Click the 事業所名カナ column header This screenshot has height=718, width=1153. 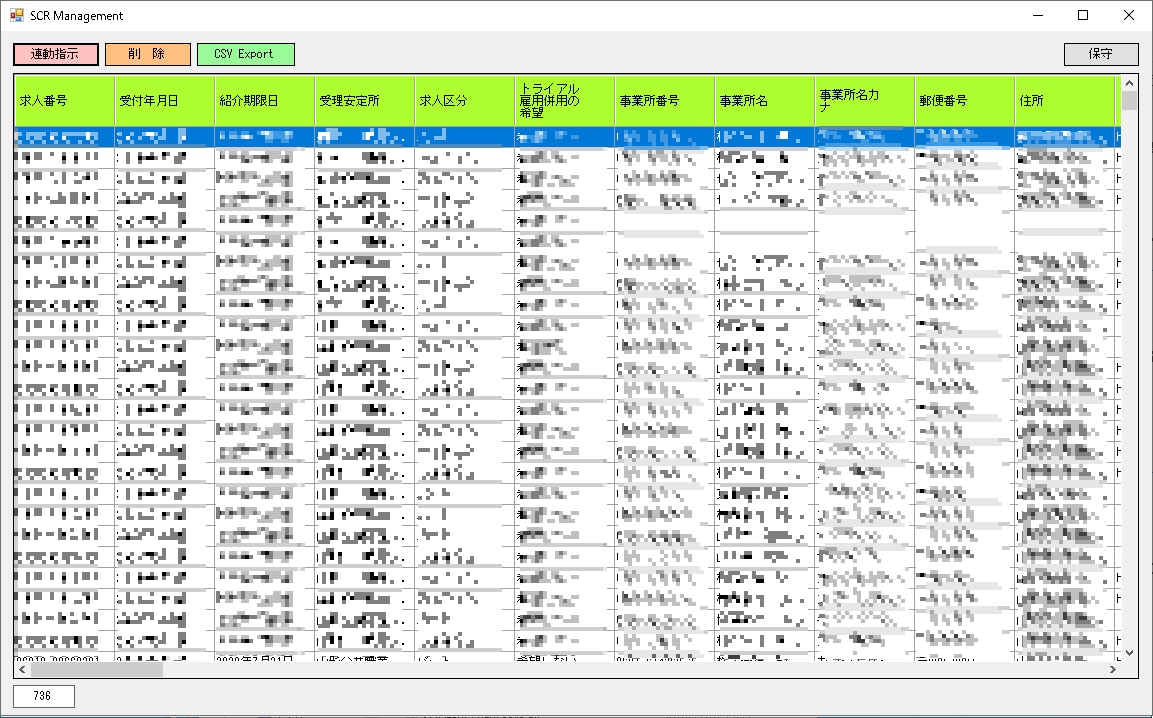point(865,101)
